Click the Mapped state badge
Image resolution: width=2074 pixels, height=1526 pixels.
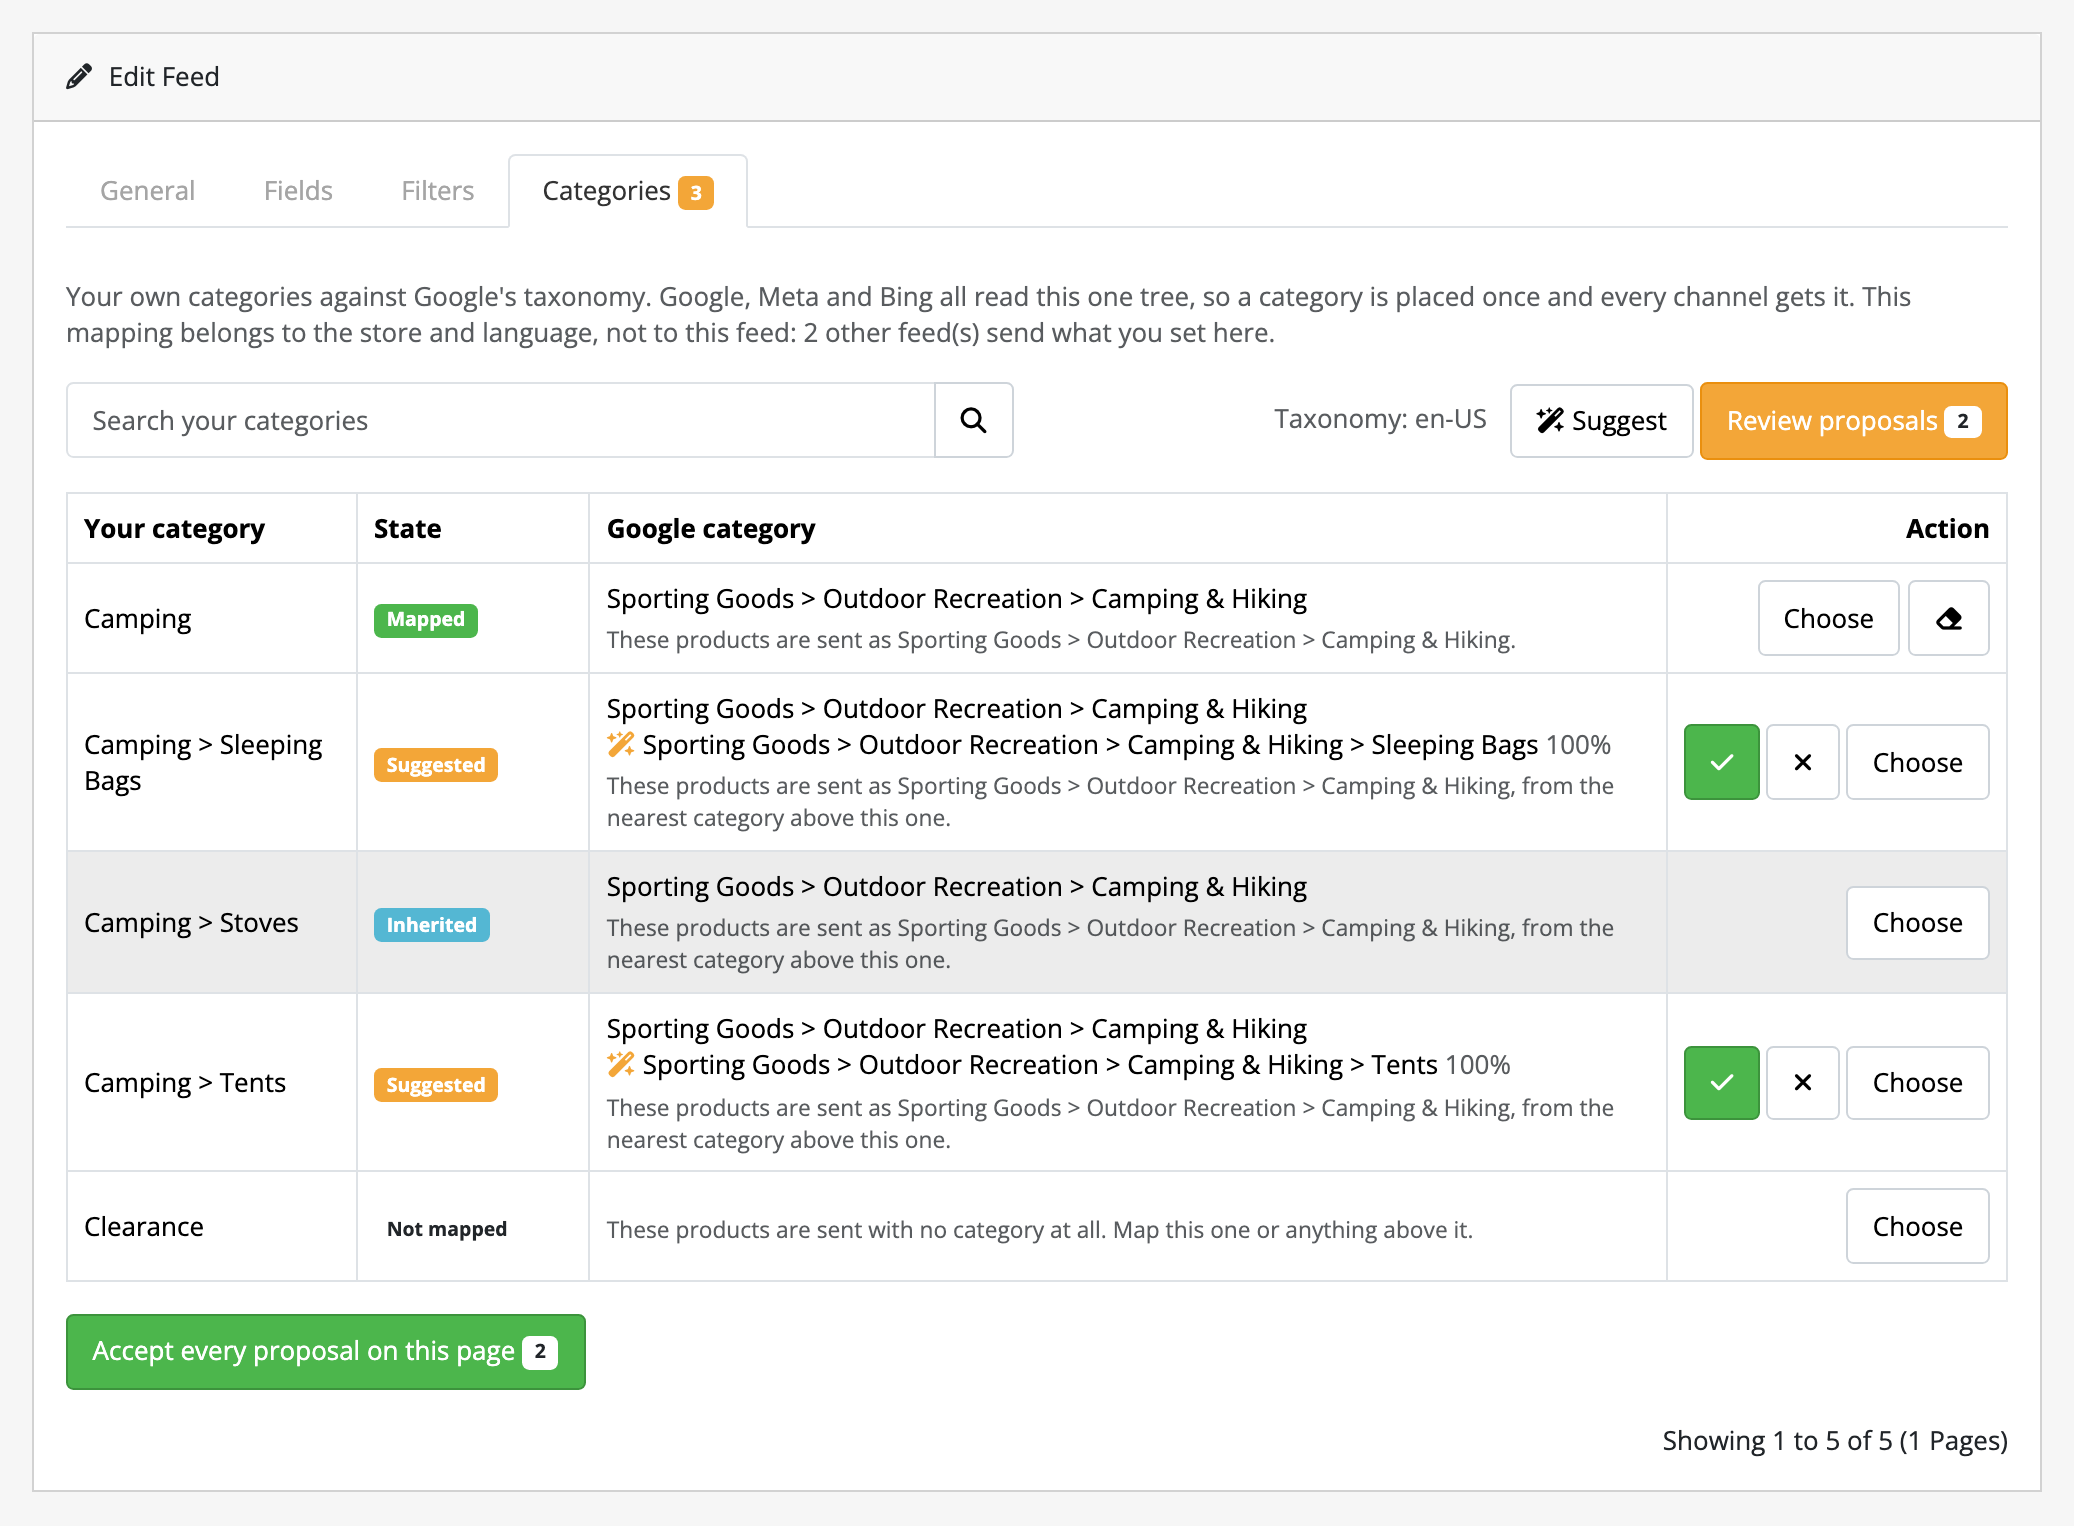point(425,620)
